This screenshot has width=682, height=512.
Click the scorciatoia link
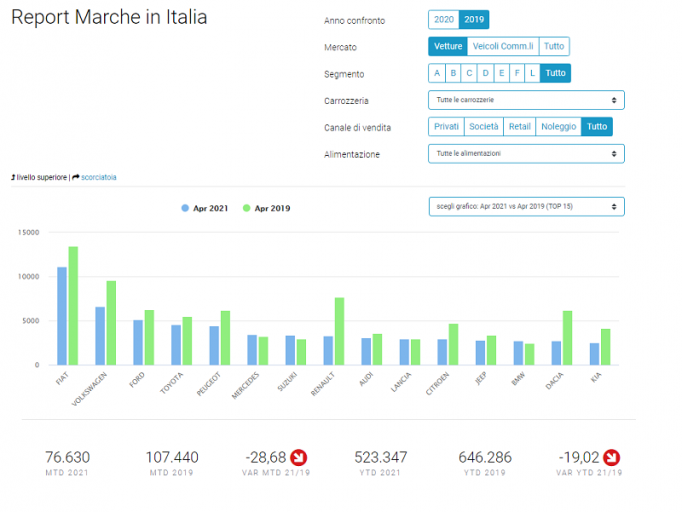point(99,177)
